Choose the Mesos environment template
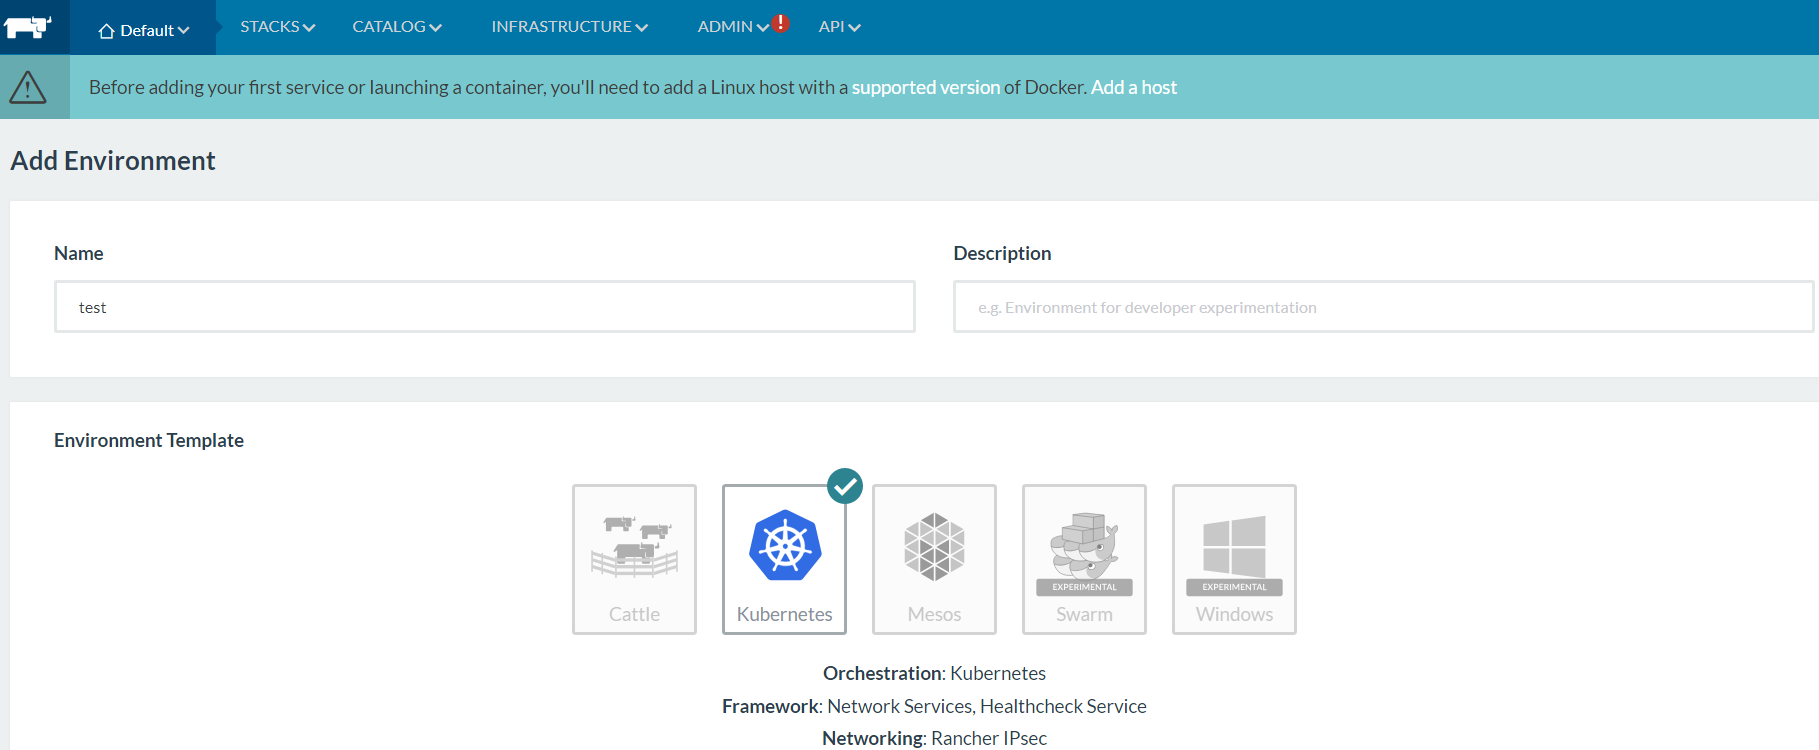The image size is (1819, 750). (x=934, y=559)
